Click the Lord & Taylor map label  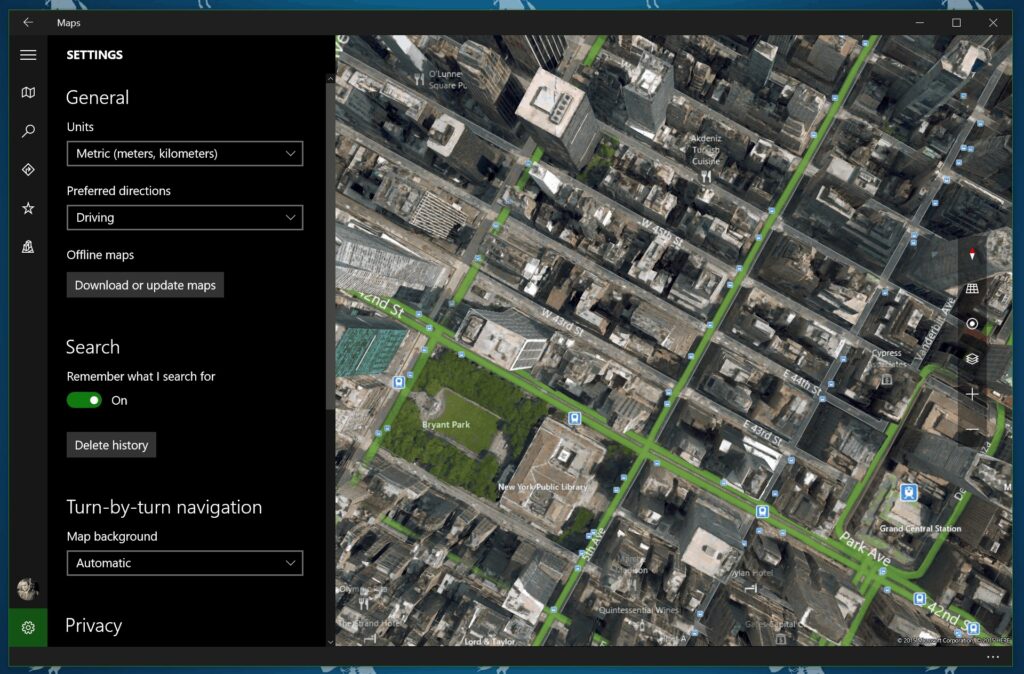pyautogui.click(x=490, y=641)
